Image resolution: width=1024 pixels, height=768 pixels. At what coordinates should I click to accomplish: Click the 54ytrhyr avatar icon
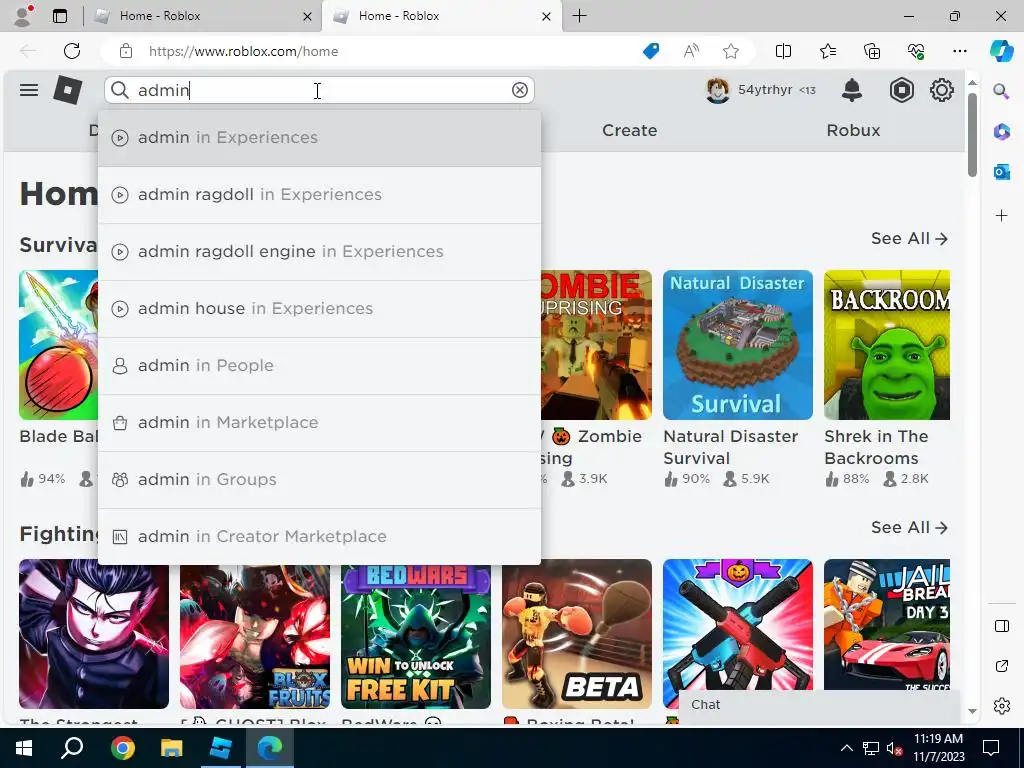717,90
